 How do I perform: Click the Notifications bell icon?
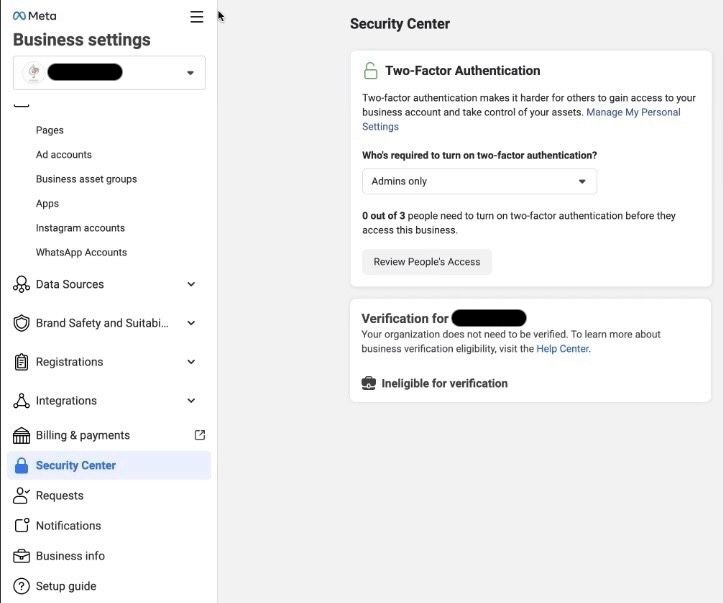pyautogui.click(x=21, y=526)
